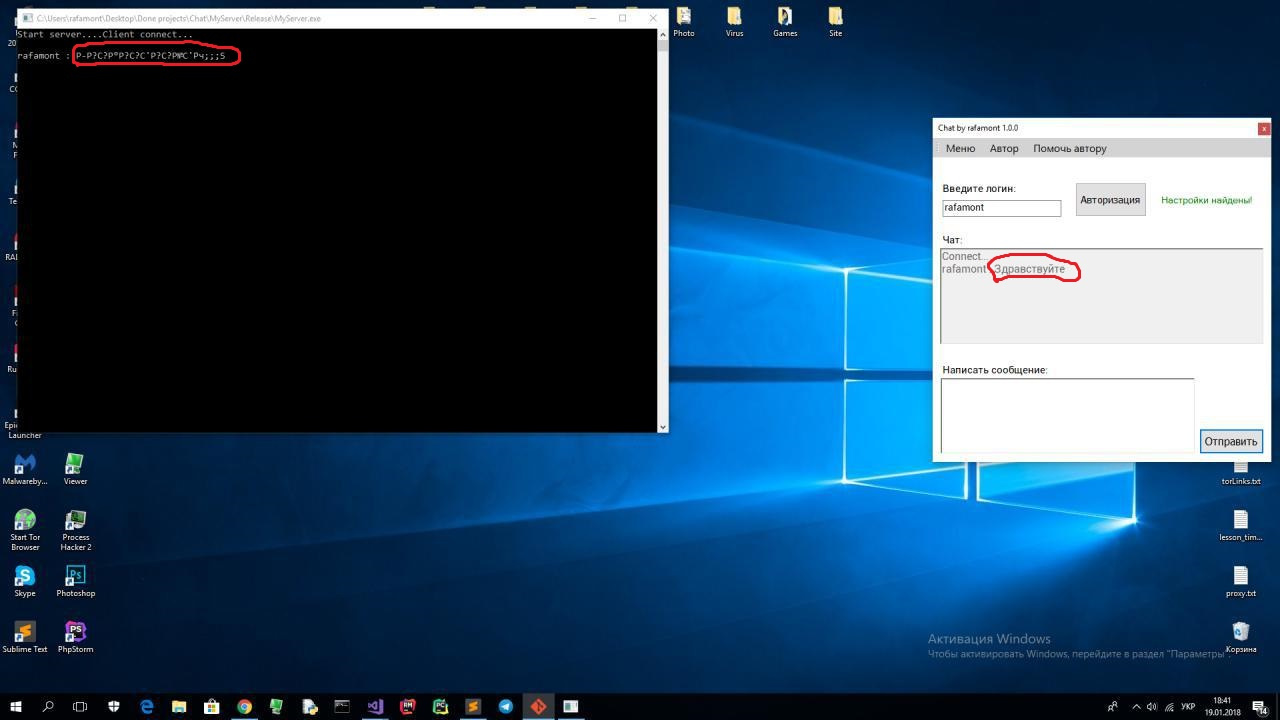This screenshot has width=1280, height=720.
Task: Switch to Sublime Text on the taskbar
Action: [473, 706]
